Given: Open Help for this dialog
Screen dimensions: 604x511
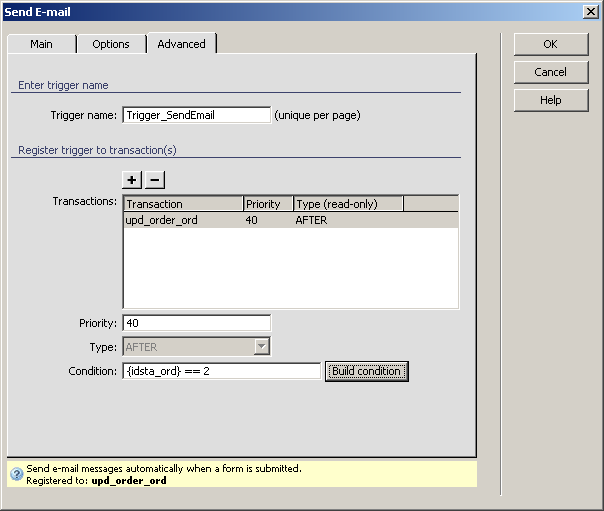Looking at the screenshot, I should pyautogui.click(x=550, y=100).
